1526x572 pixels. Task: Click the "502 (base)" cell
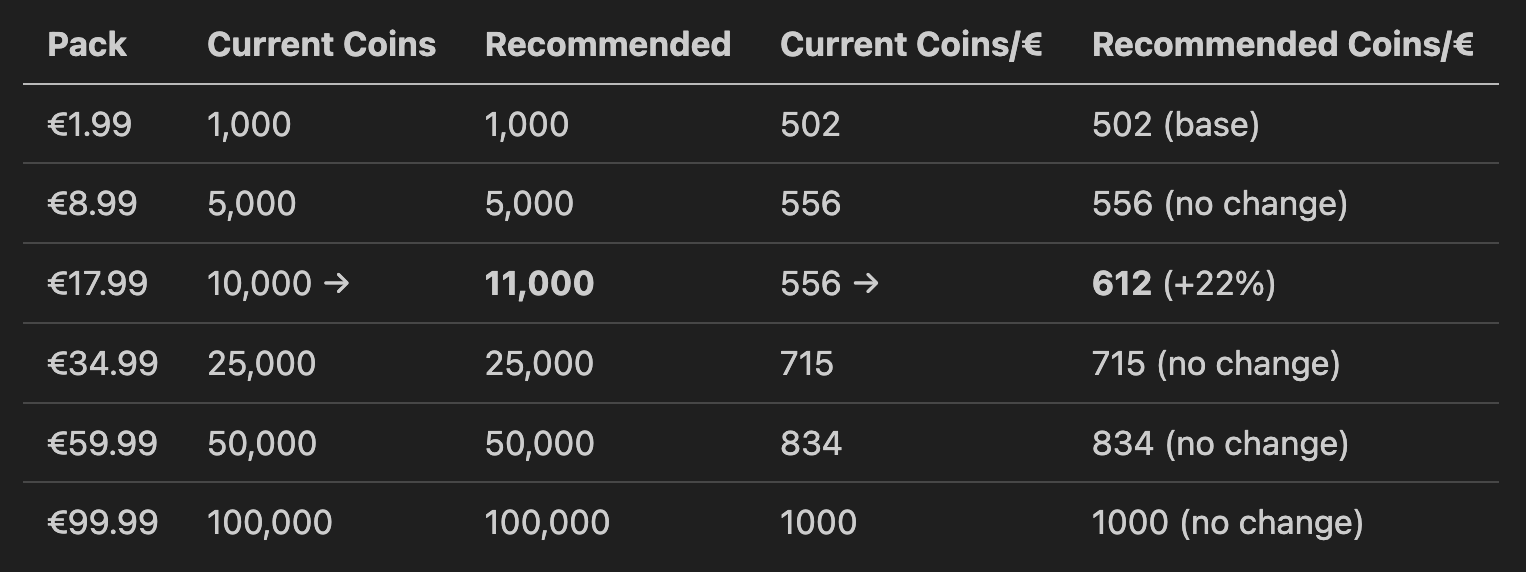tap(1175, 125)
